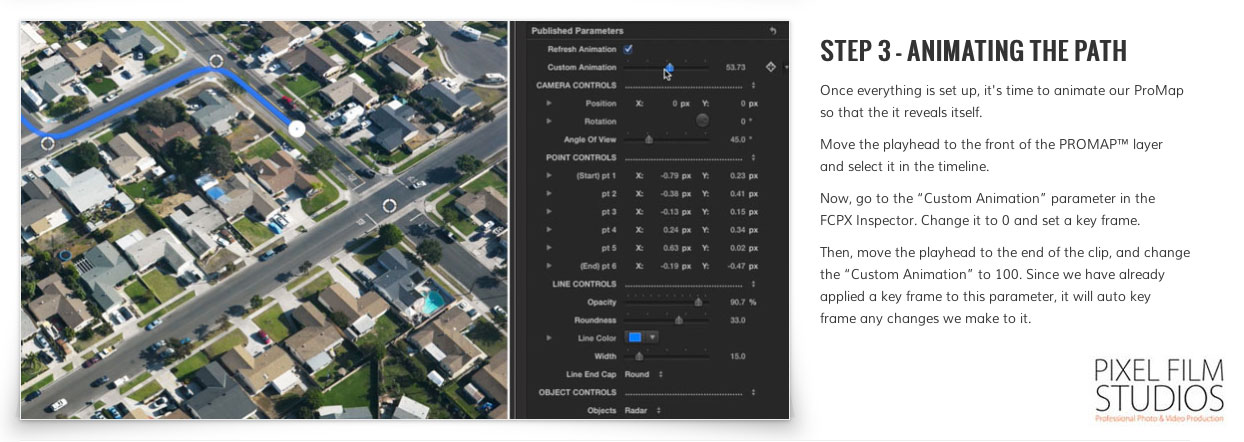Click the Pixel Film Studios logo
Image resolution: width=1244 pixels, height=442 pixels.
[x=1158, y=390]
